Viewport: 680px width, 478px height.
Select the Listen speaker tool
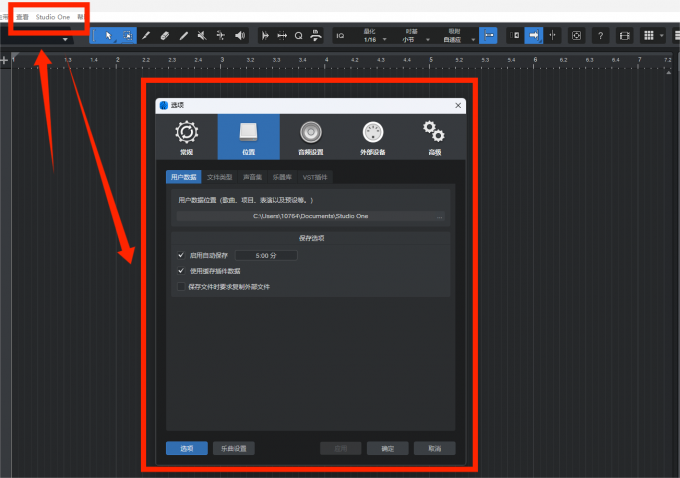click(239, 35)
